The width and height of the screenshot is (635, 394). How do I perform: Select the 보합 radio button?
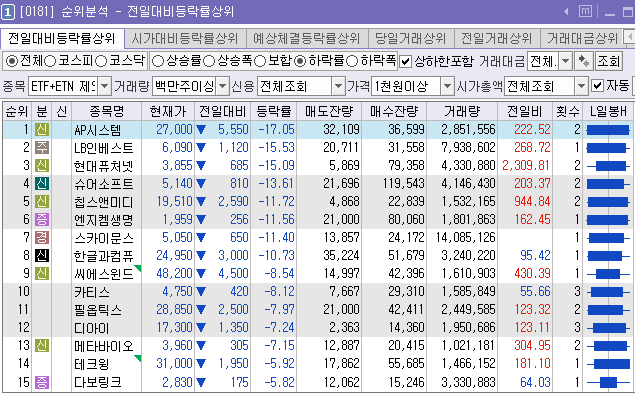coord(260,62)
